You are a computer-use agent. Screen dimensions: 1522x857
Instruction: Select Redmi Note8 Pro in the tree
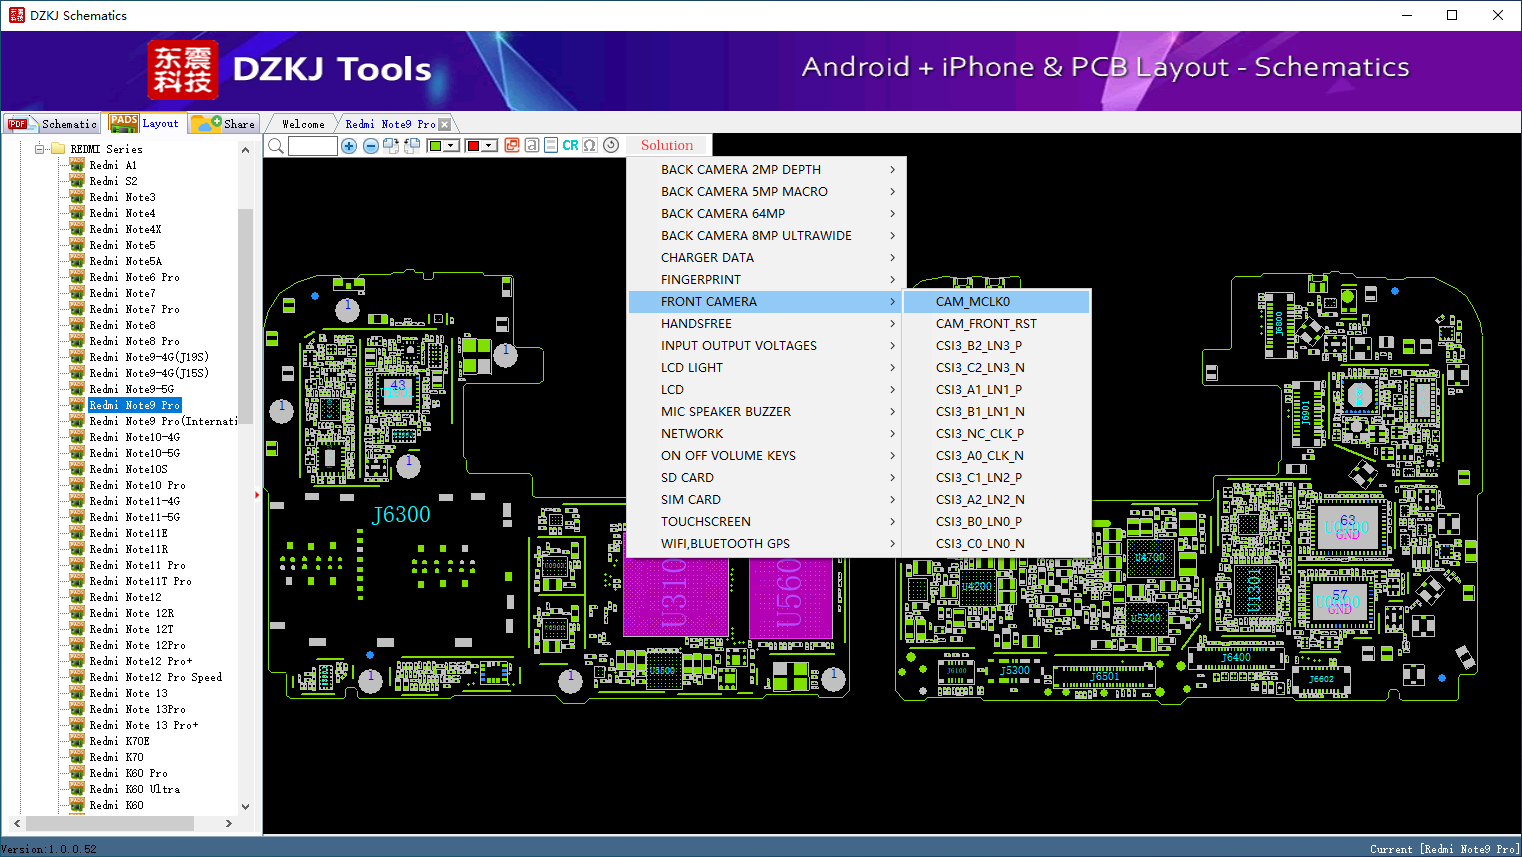135,341
